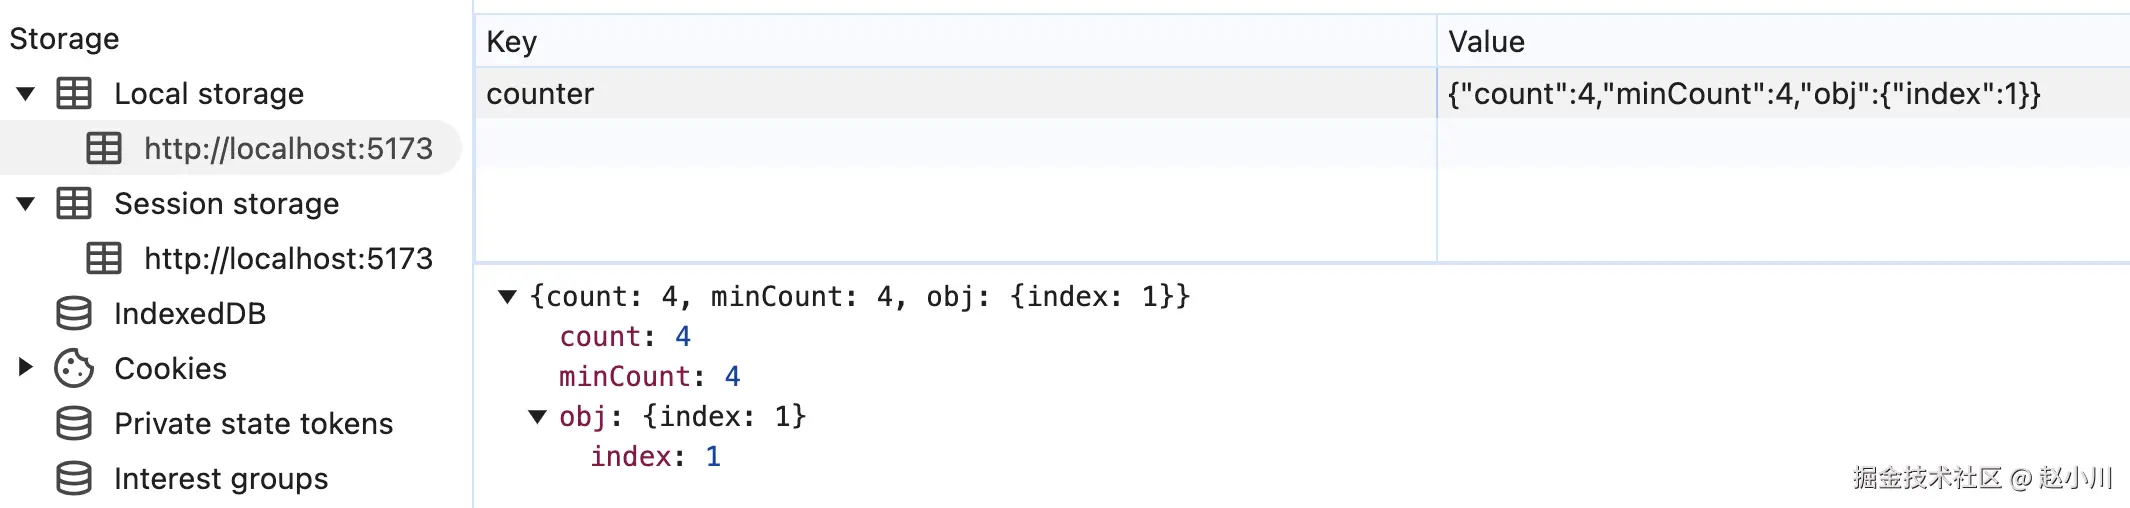Sort by the Value column header
The width and height of the screenshot is (2130, 508).
(1784, 41)
